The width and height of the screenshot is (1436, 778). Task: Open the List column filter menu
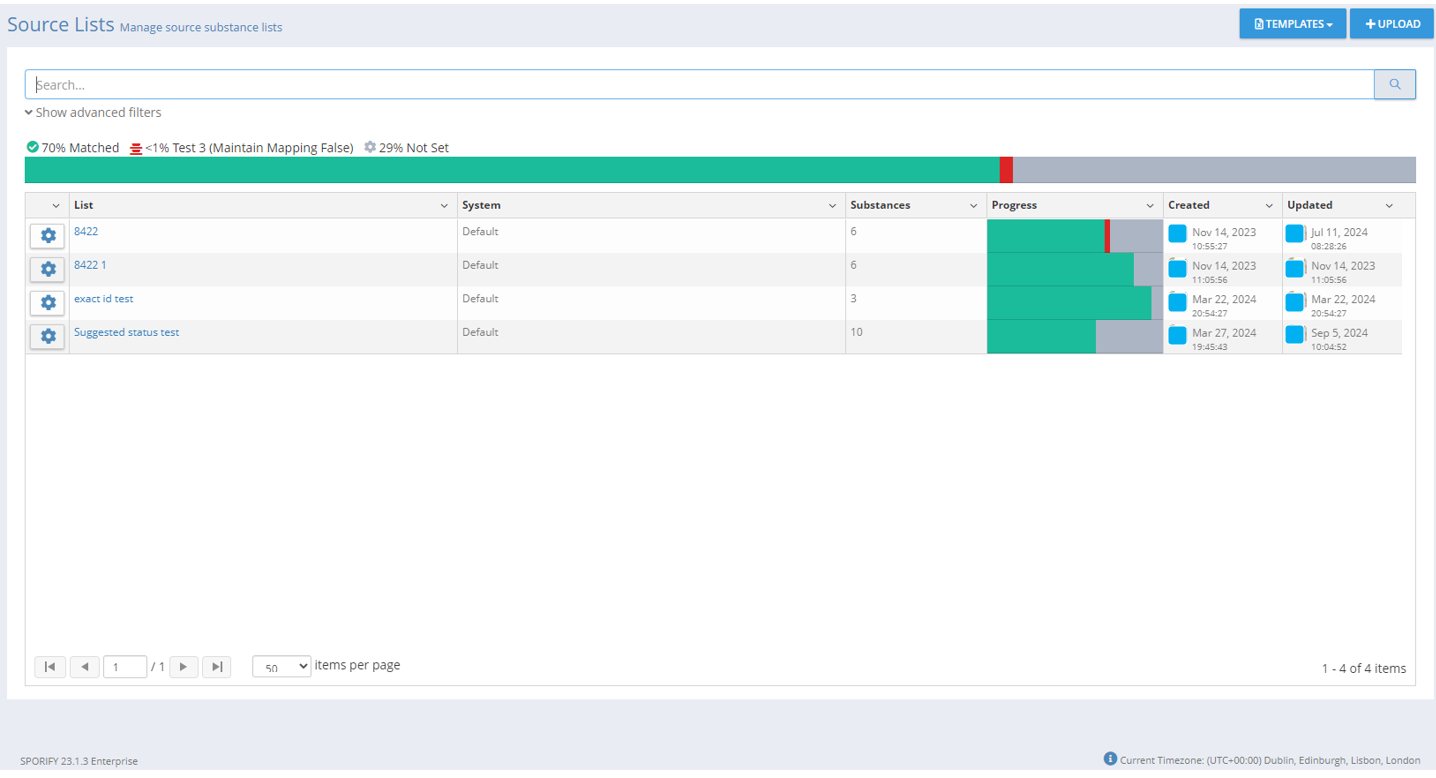pyautogui.click(x=444, y=206)
